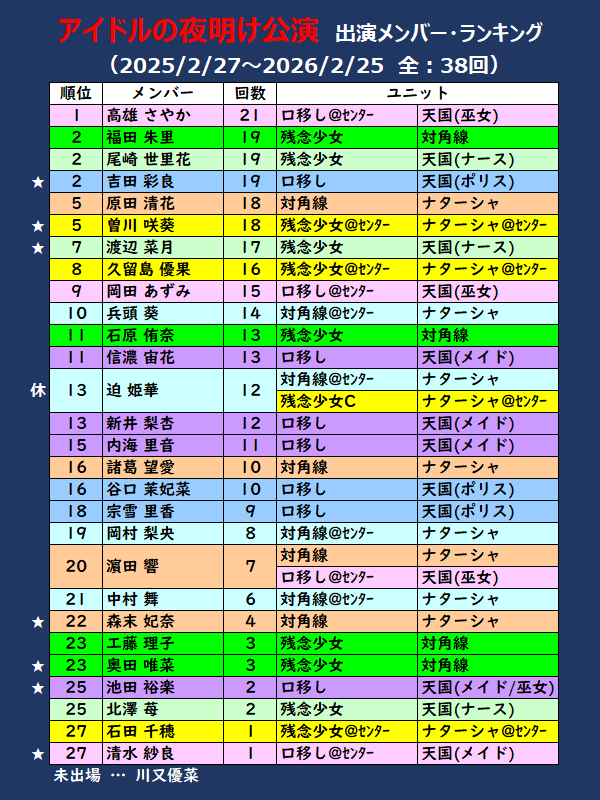The height and width of the screenshot is (800, 600).
Task: Click the count 14 for 兵頭 葵
Action: (x=250, y=313)
